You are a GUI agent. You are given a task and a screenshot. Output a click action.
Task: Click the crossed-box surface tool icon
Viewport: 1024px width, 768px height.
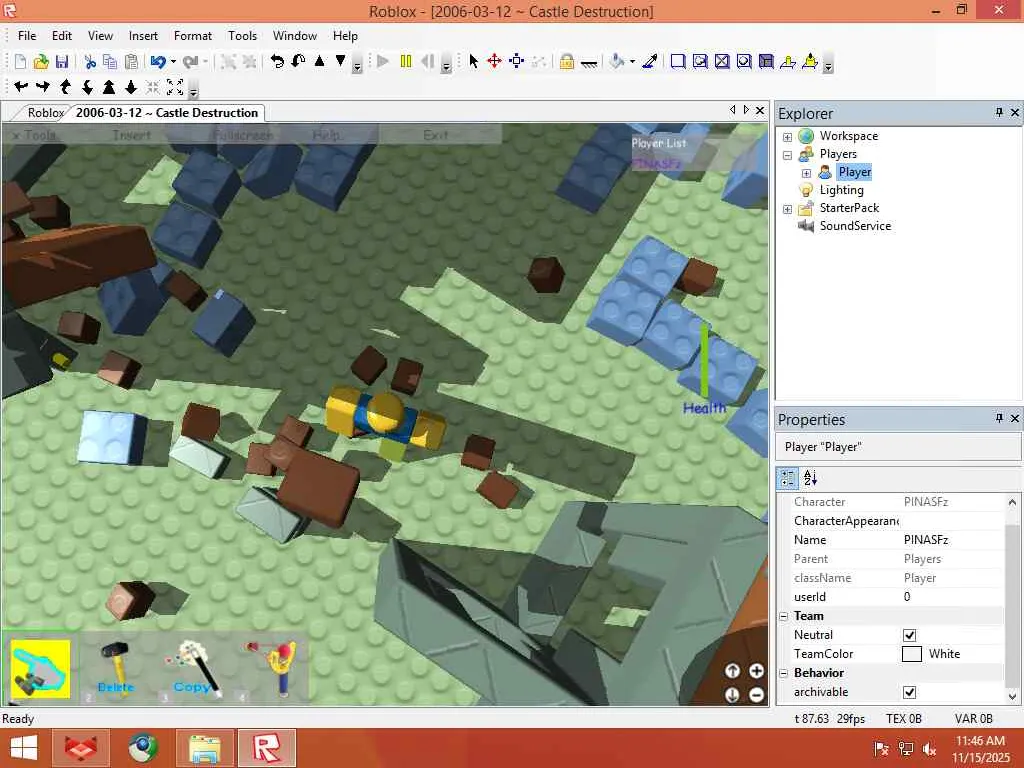click(722, 61)
